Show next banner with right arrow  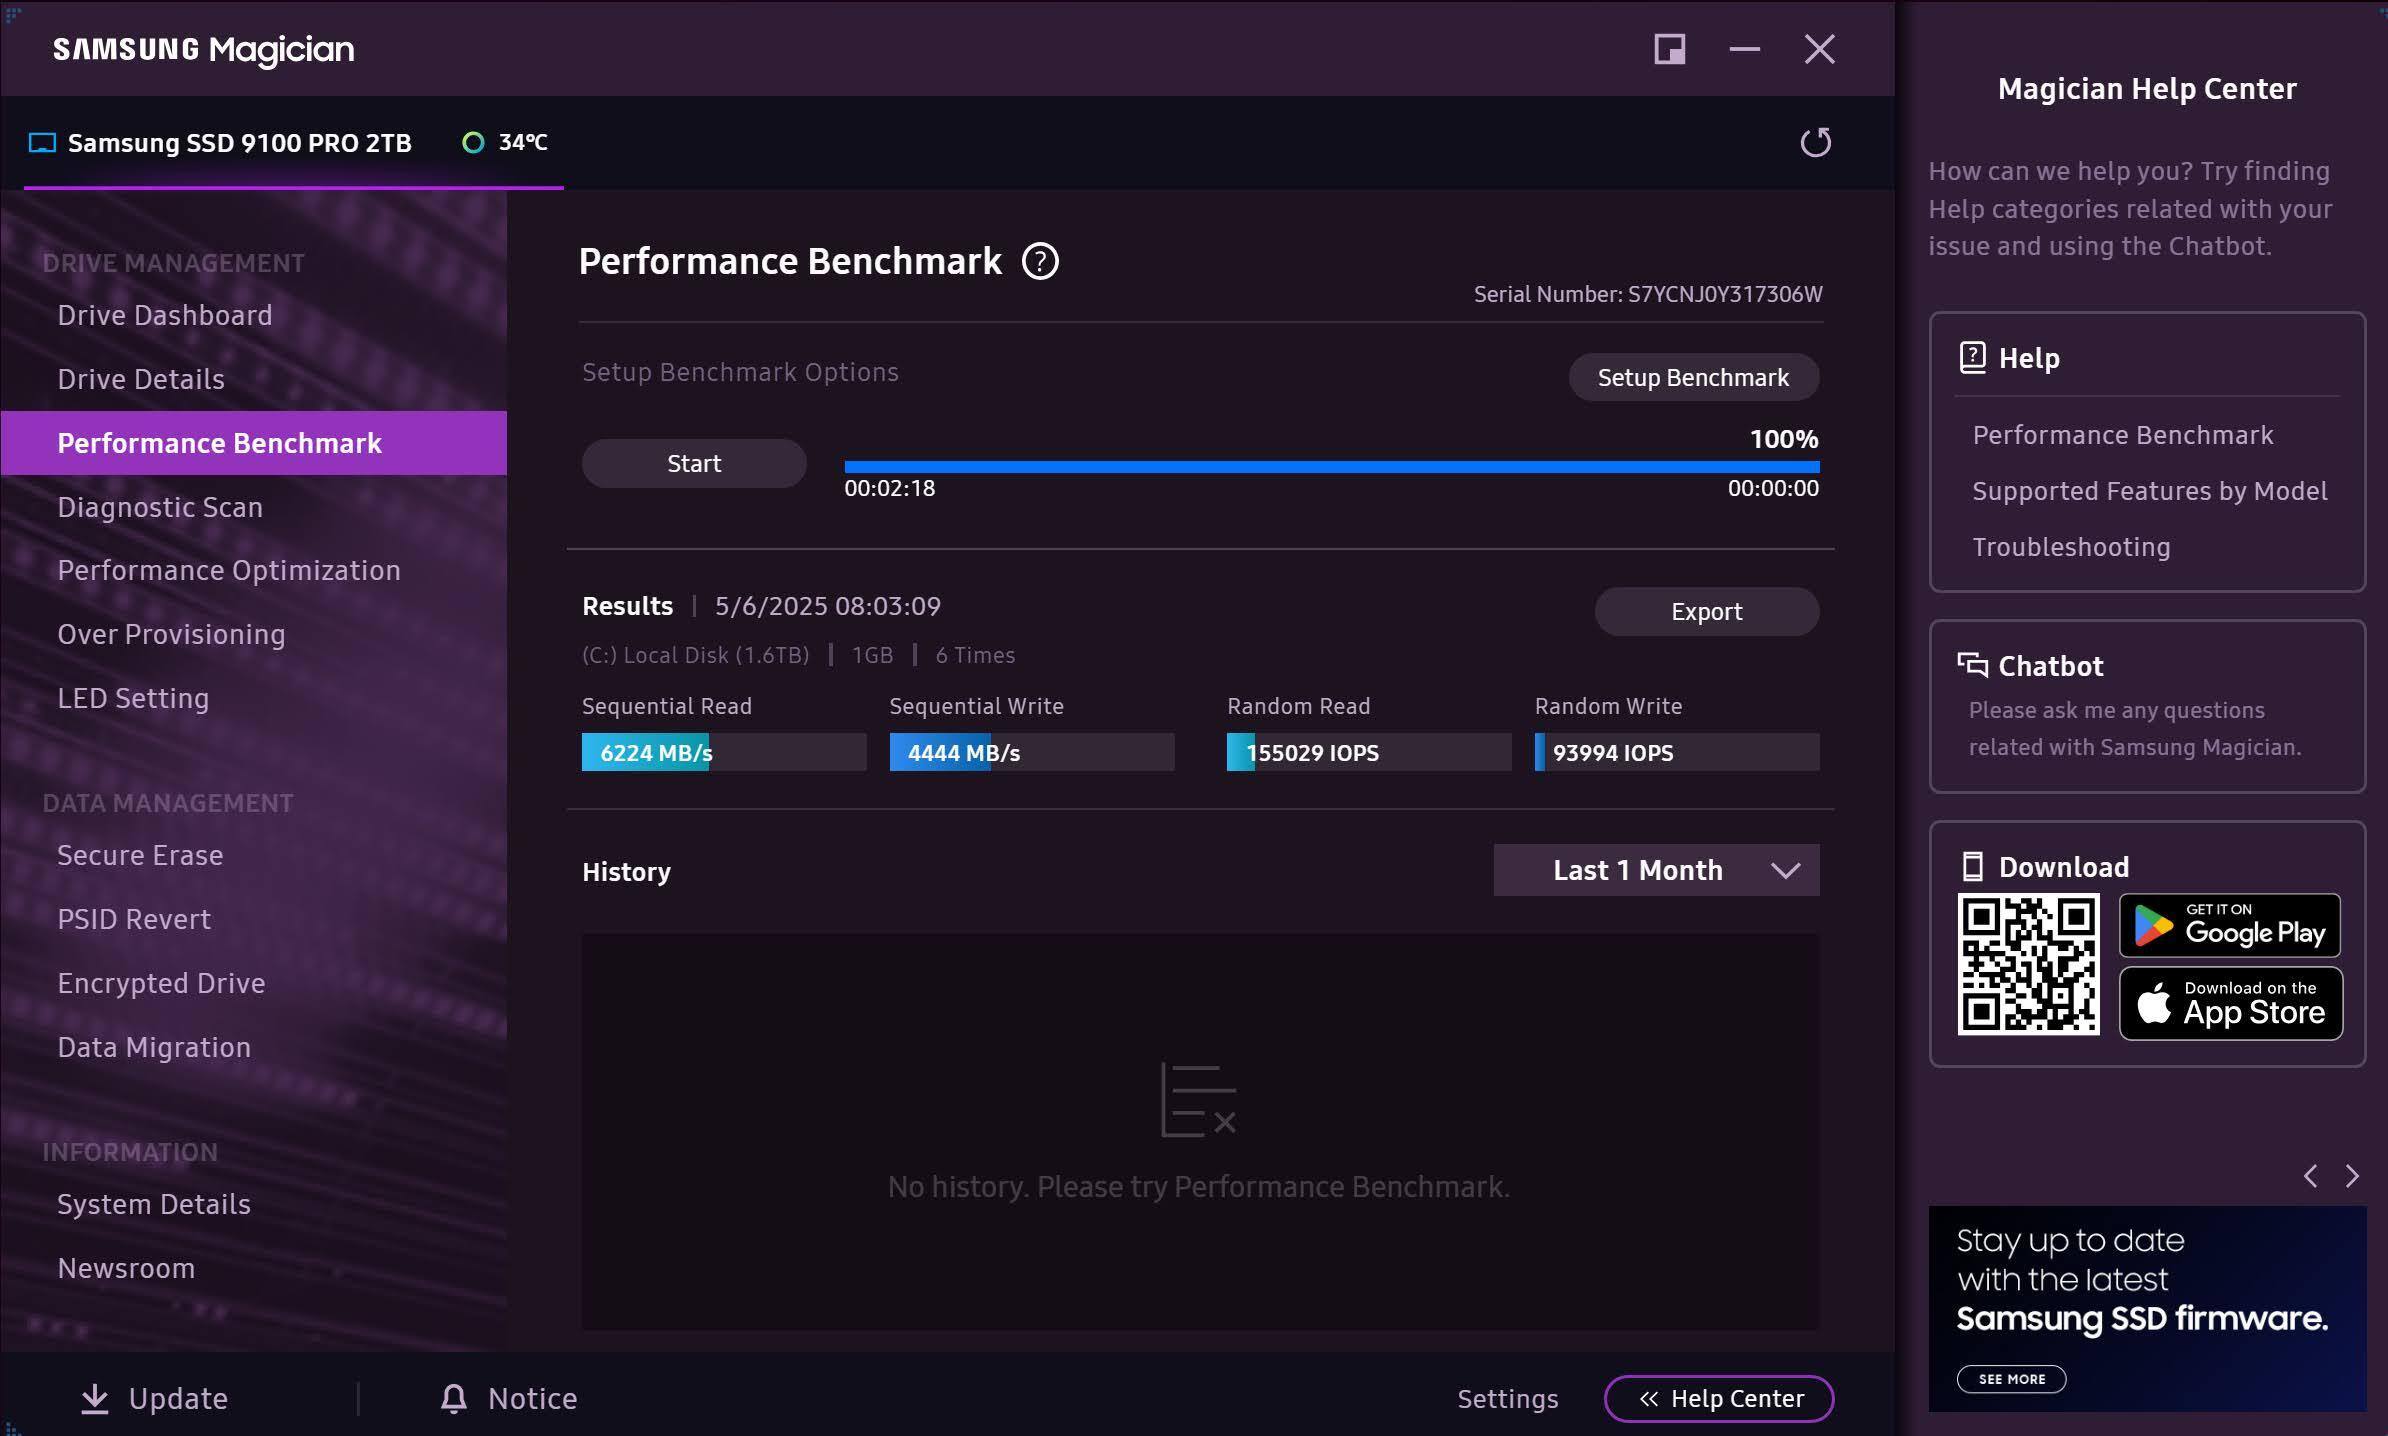pyautogui.click(x=2352, y=1176)
